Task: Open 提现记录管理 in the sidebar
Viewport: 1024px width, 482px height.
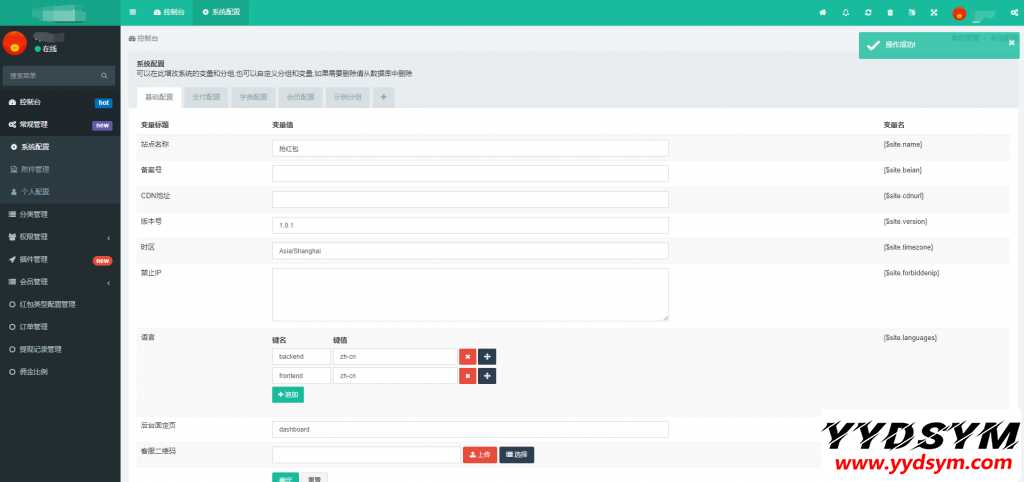Action: tap(60, 349)
